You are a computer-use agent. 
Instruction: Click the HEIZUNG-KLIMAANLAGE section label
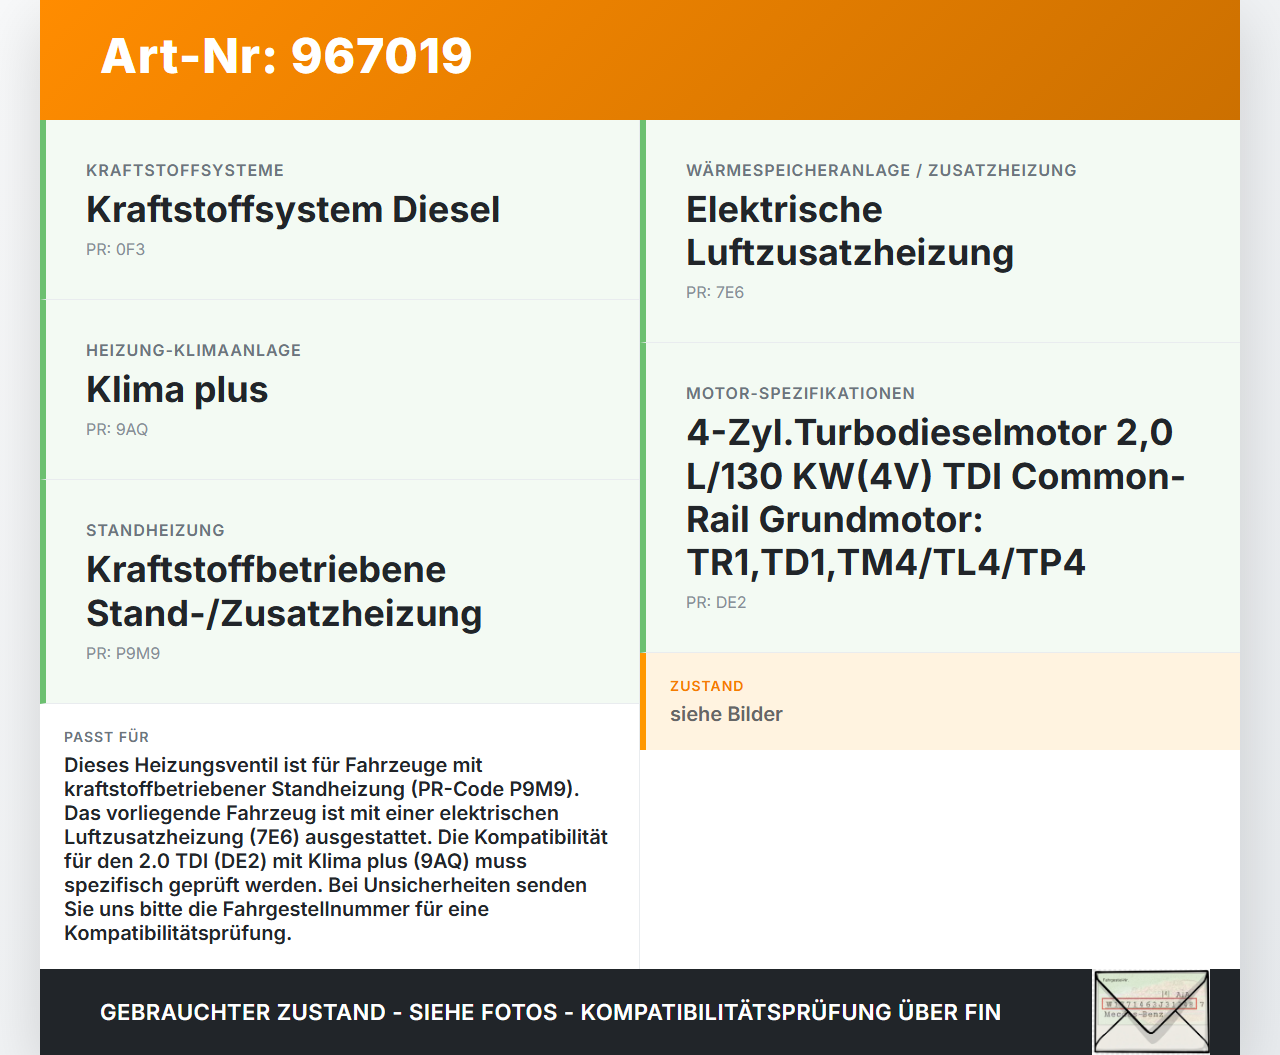point(194,350)
